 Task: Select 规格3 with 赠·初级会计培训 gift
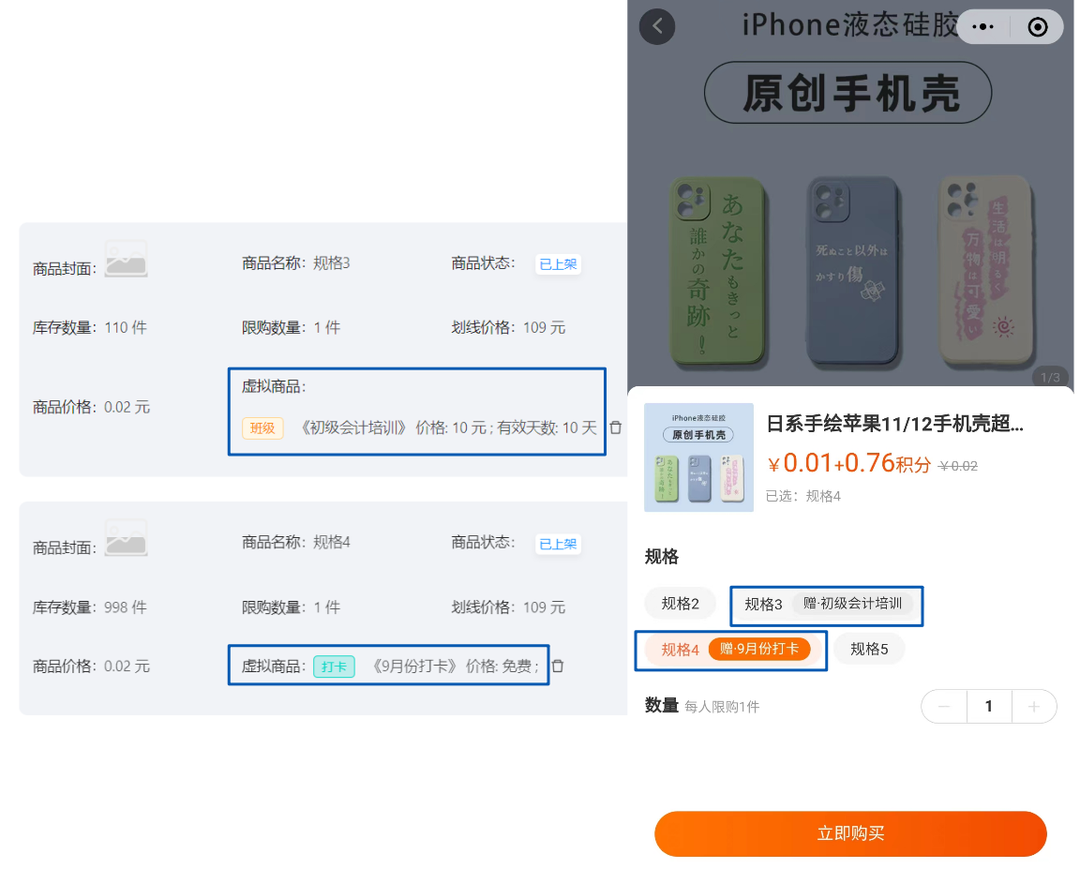[826, 605]
